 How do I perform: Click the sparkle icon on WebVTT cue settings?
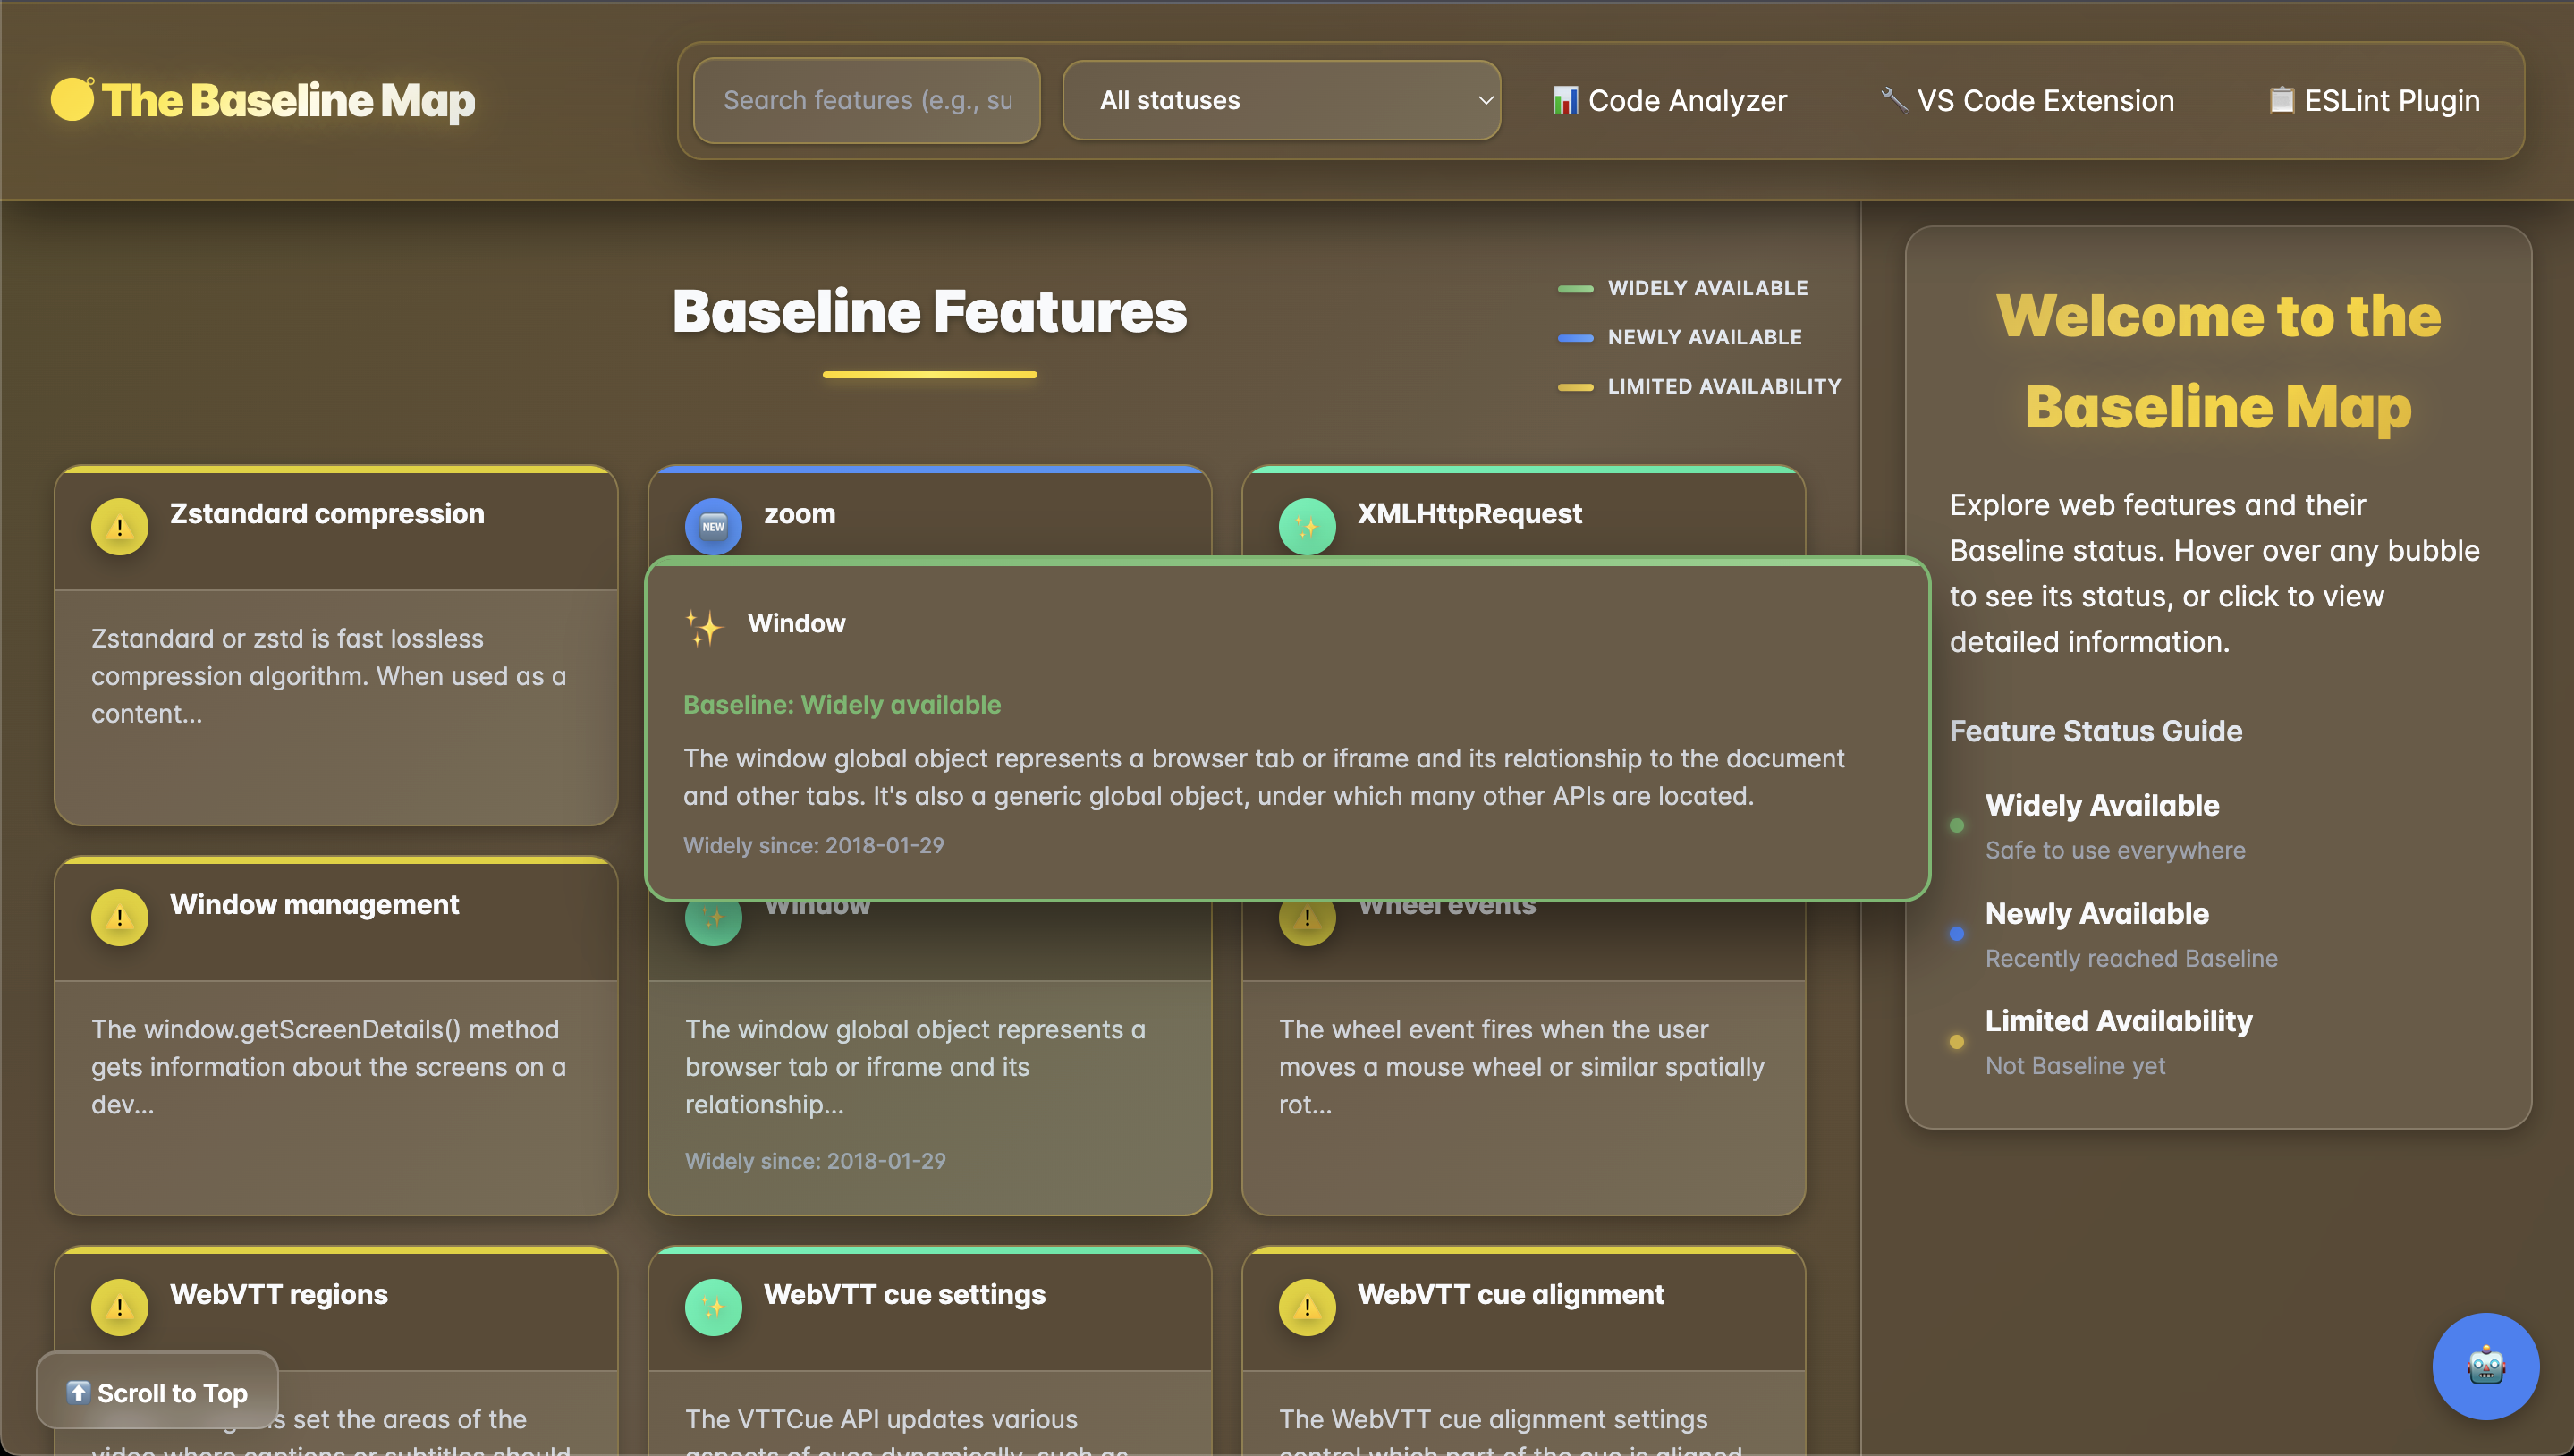(713, 1307)
